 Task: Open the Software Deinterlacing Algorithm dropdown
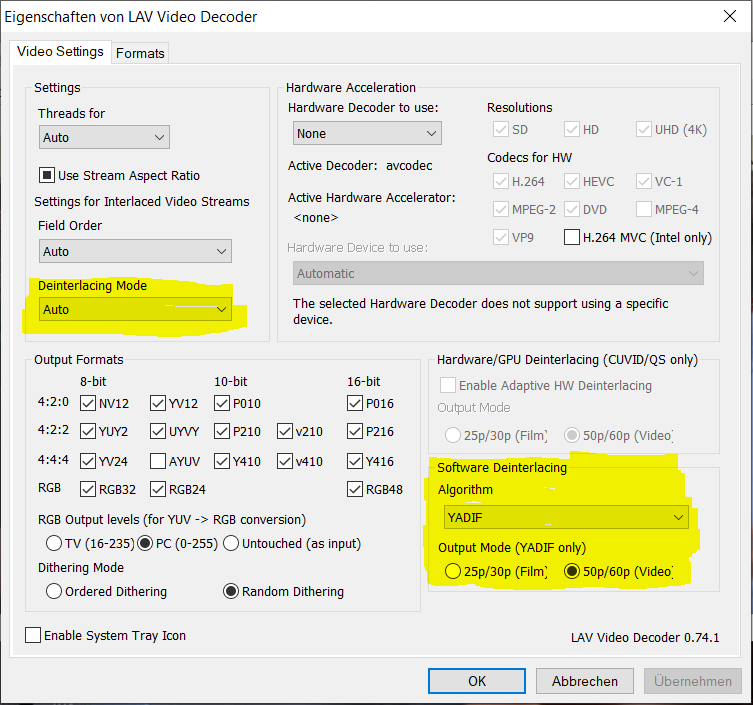[x=565, y=517]
